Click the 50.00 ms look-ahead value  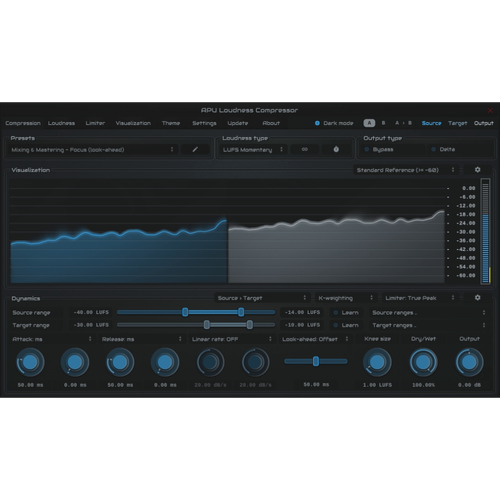coord(316,384)
